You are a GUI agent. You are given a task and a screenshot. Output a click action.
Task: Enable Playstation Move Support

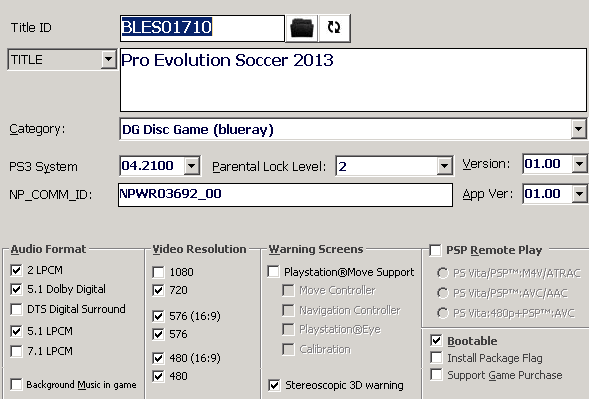pyautogui.click(x=273, y=272)
